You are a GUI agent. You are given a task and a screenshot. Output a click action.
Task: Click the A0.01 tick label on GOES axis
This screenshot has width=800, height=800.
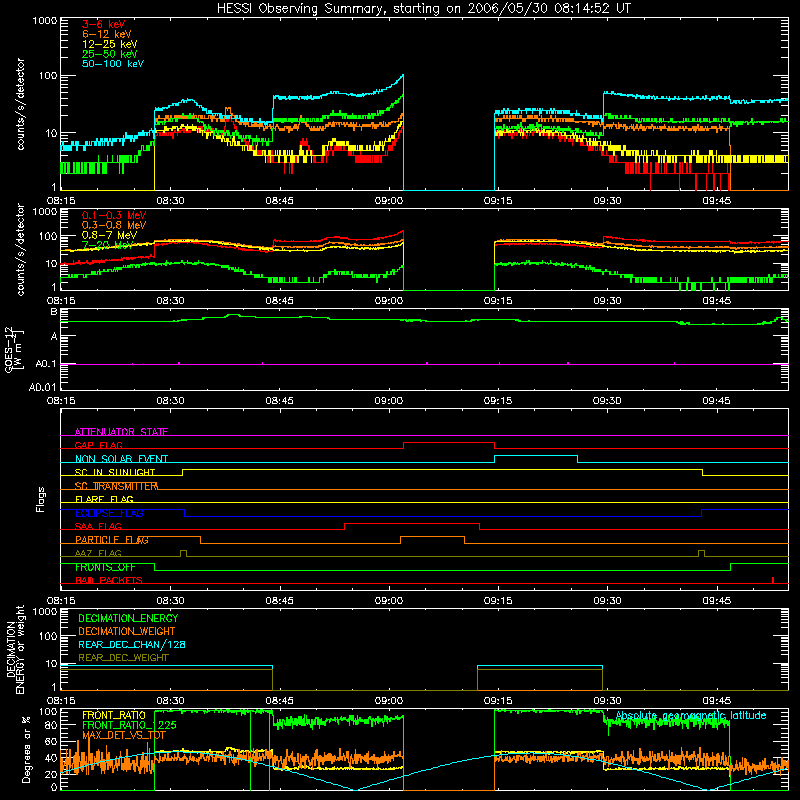point(43,387)
